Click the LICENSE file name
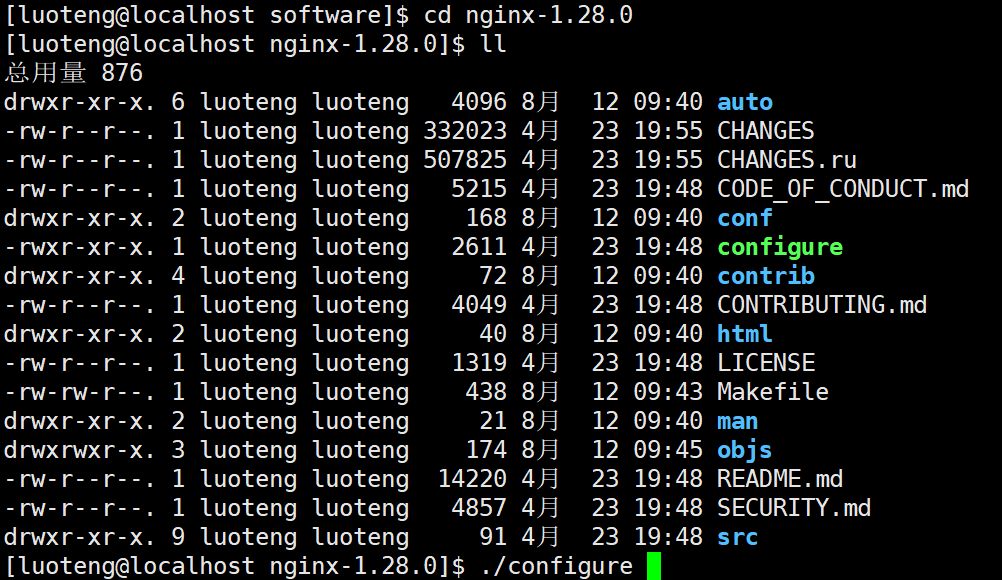This screenshot has height=580, width=1002. [766, 363]
